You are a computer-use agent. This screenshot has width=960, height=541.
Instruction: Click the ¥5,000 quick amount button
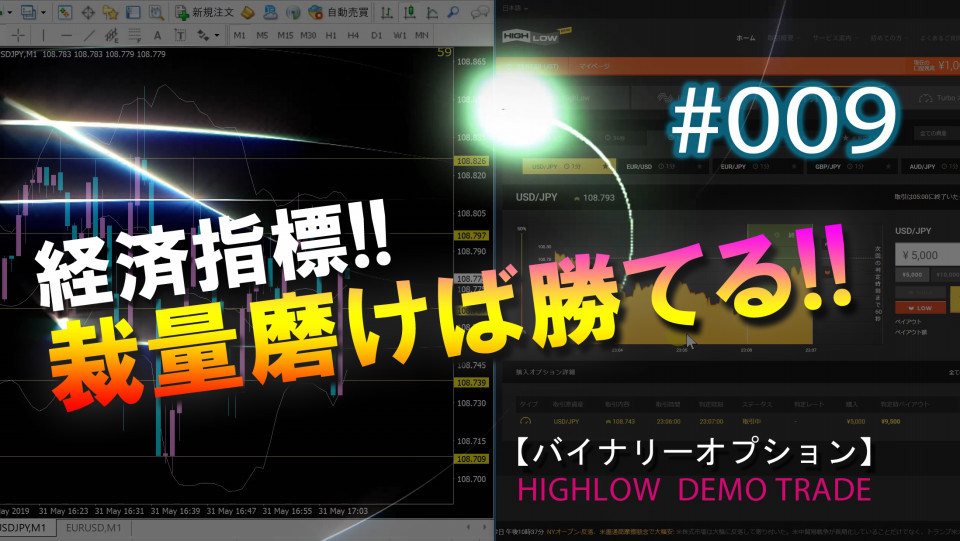(x=912, y=275)
